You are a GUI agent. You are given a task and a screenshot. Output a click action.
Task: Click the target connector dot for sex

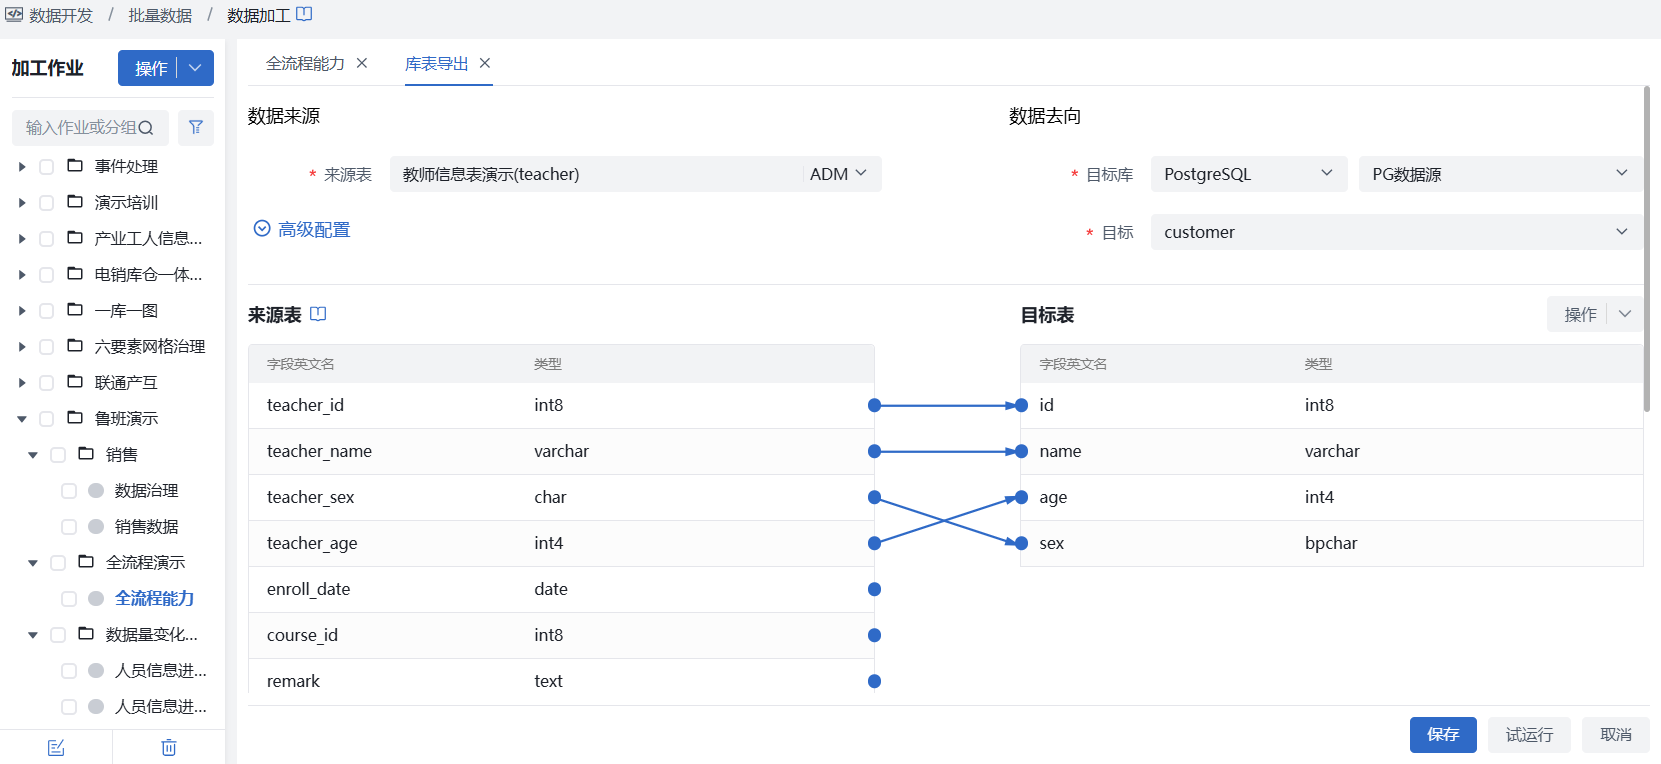[1021, 543]
